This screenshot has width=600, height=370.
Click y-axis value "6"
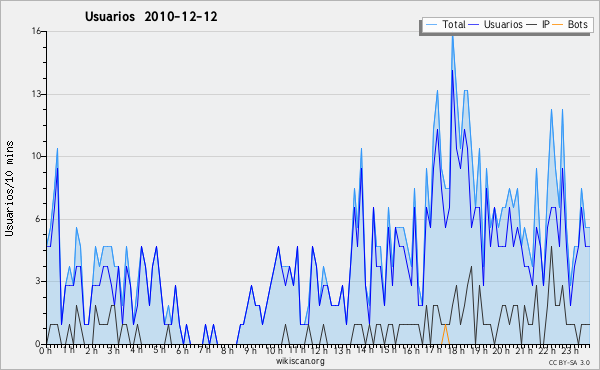38,219
